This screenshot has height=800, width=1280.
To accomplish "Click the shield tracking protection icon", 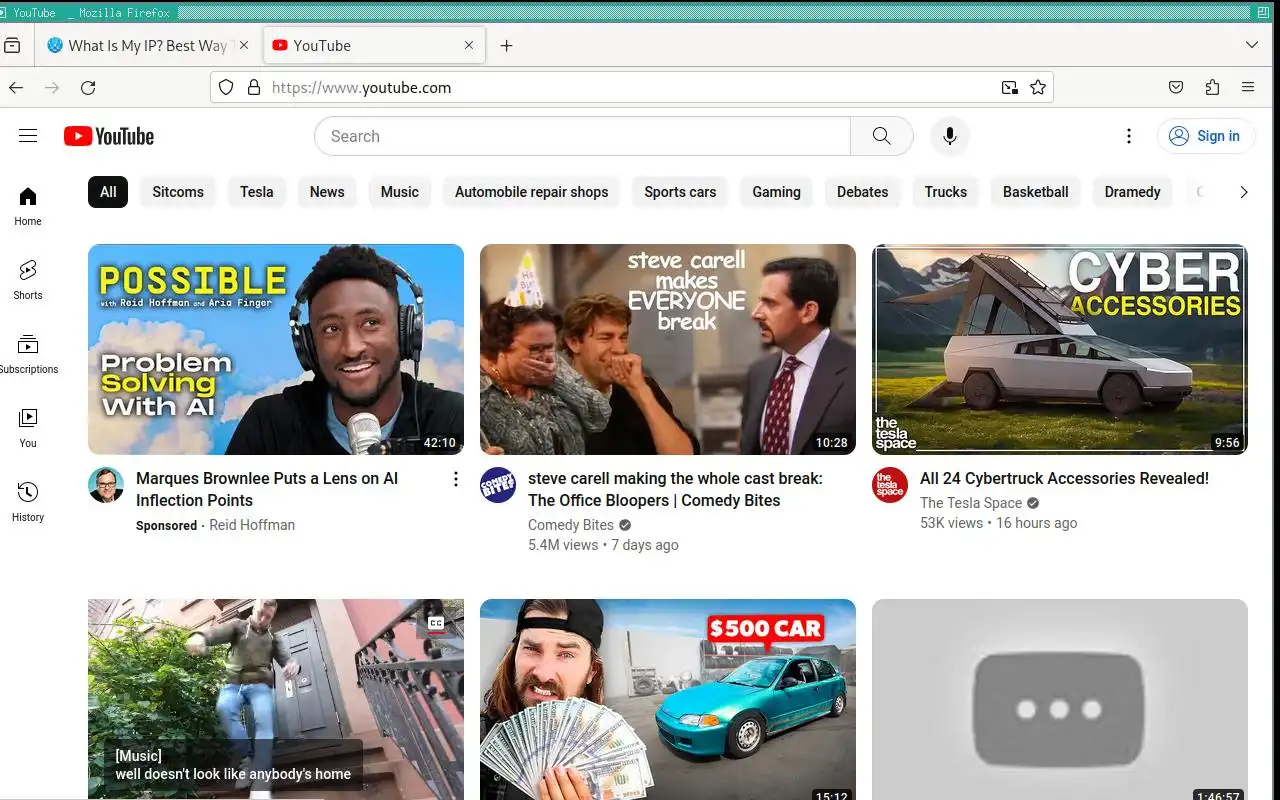I will click(226, 88).
